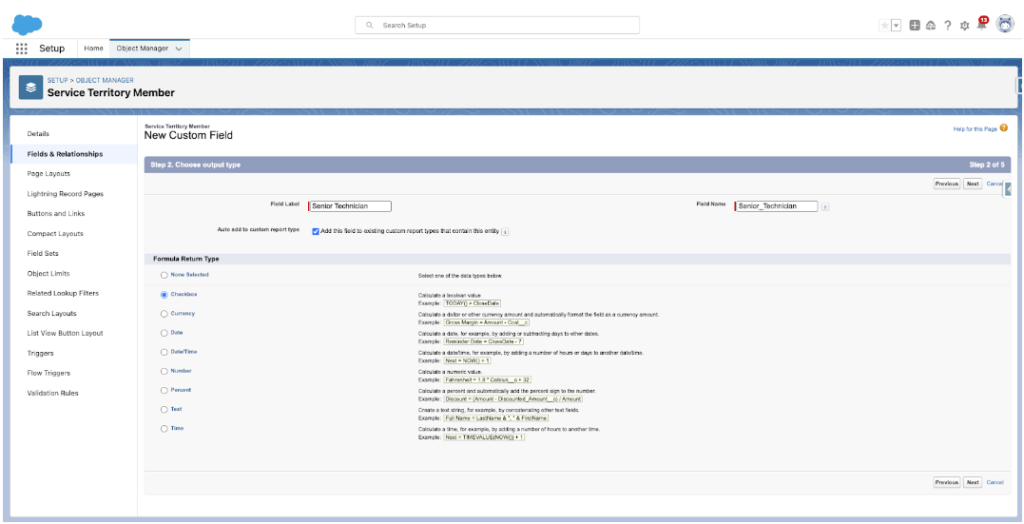This screenshot has height=524, width=1024.
Task: Click the SETUP breadcrumb link
Action: (x=57, y=80)
